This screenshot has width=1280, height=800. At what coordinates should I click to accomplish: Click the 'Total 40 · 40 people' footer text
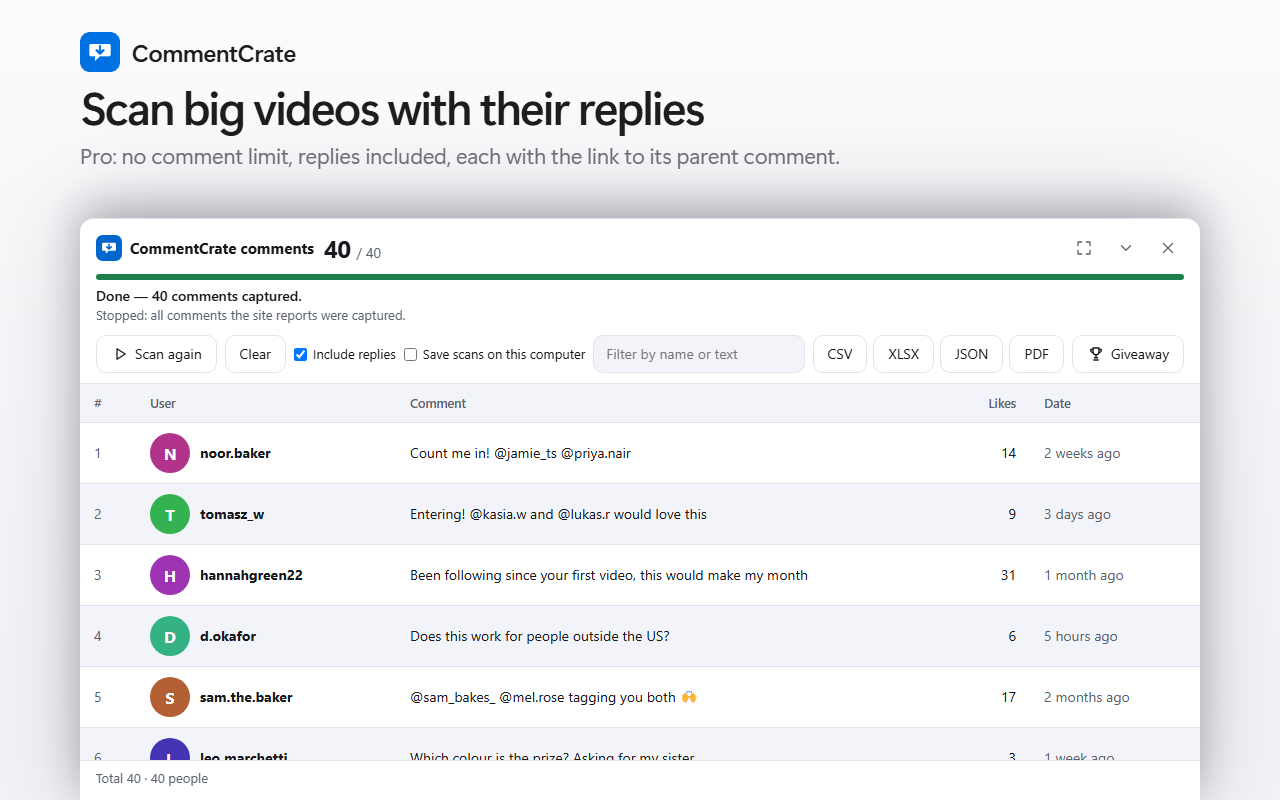[x=152, y=778]
